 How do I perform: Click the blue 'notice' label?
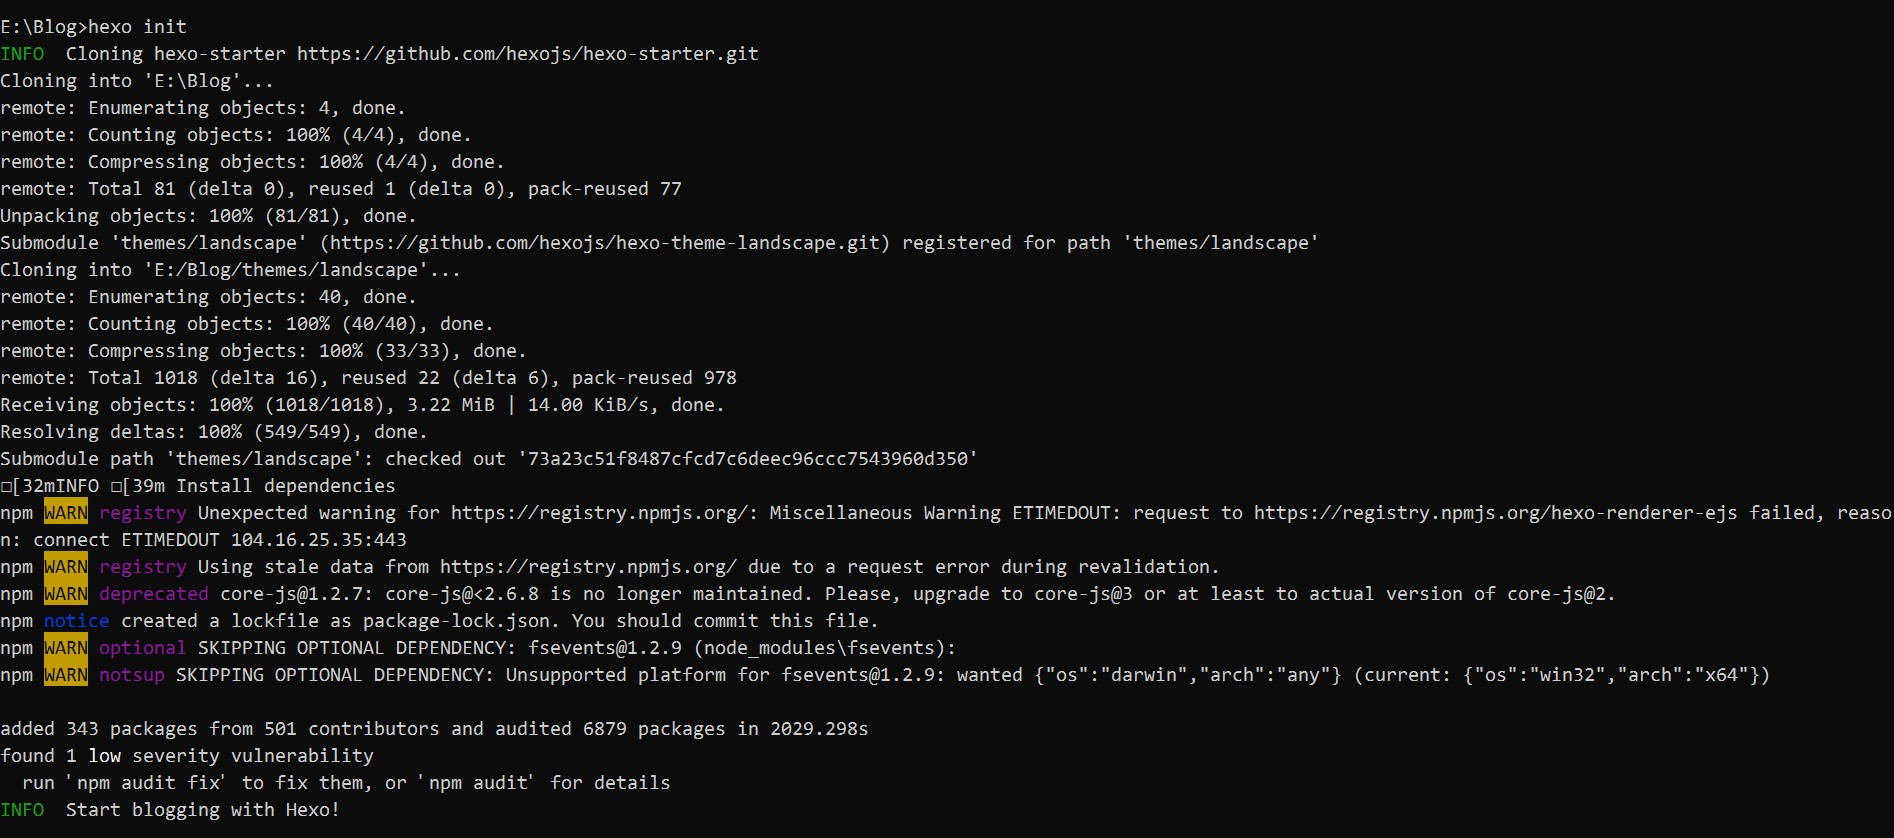[x=77, y=621]
